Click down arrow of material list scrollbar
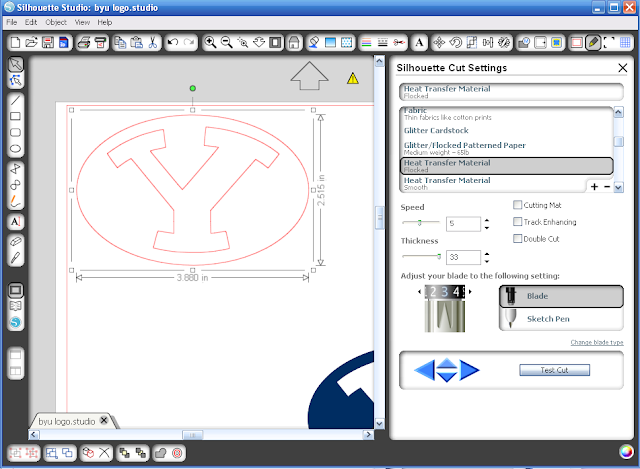Screen dimensions: 640x469 tap(618, 187)
